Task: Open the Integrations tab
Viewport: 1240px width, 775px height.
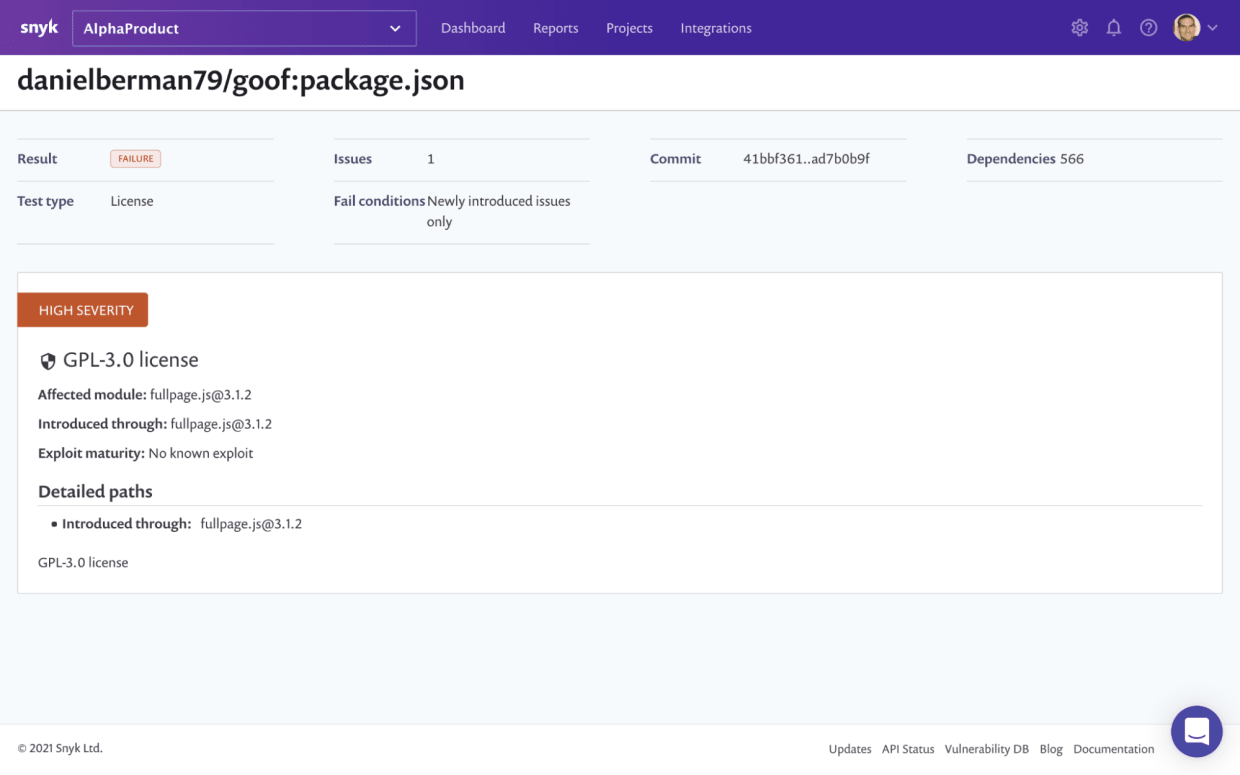Action: pos(716,28)
